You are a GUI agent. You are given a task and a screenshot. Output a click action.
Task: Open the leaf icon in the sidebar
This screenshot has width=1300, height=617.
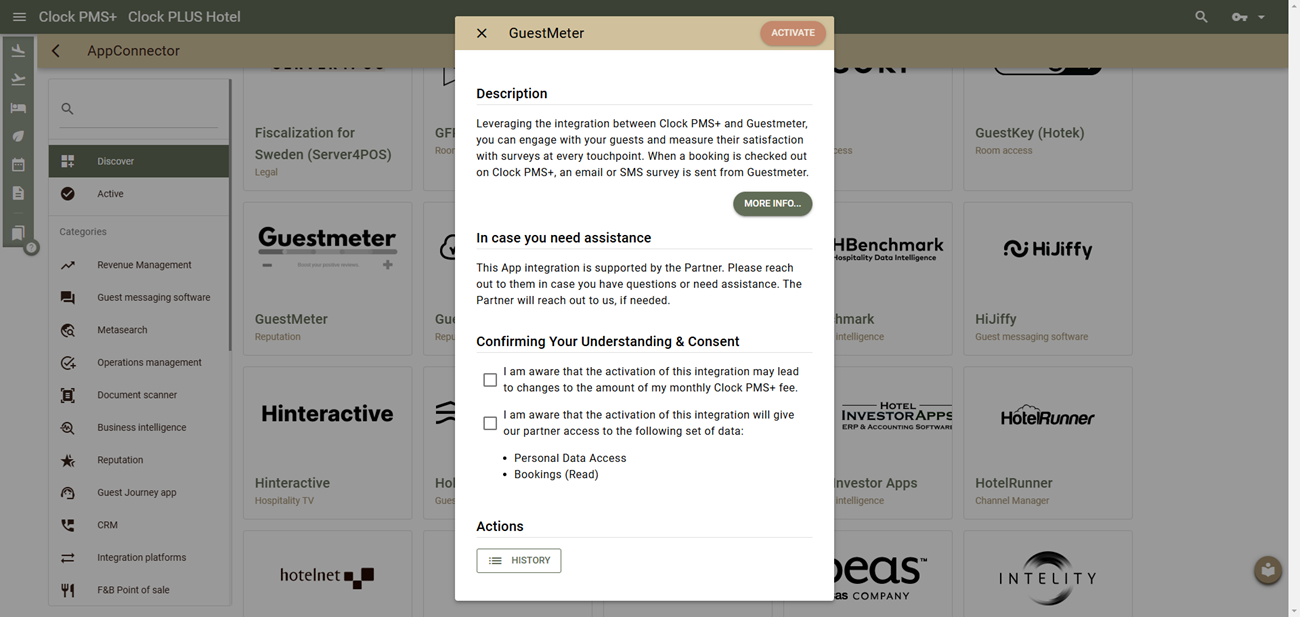coord(18,136)
